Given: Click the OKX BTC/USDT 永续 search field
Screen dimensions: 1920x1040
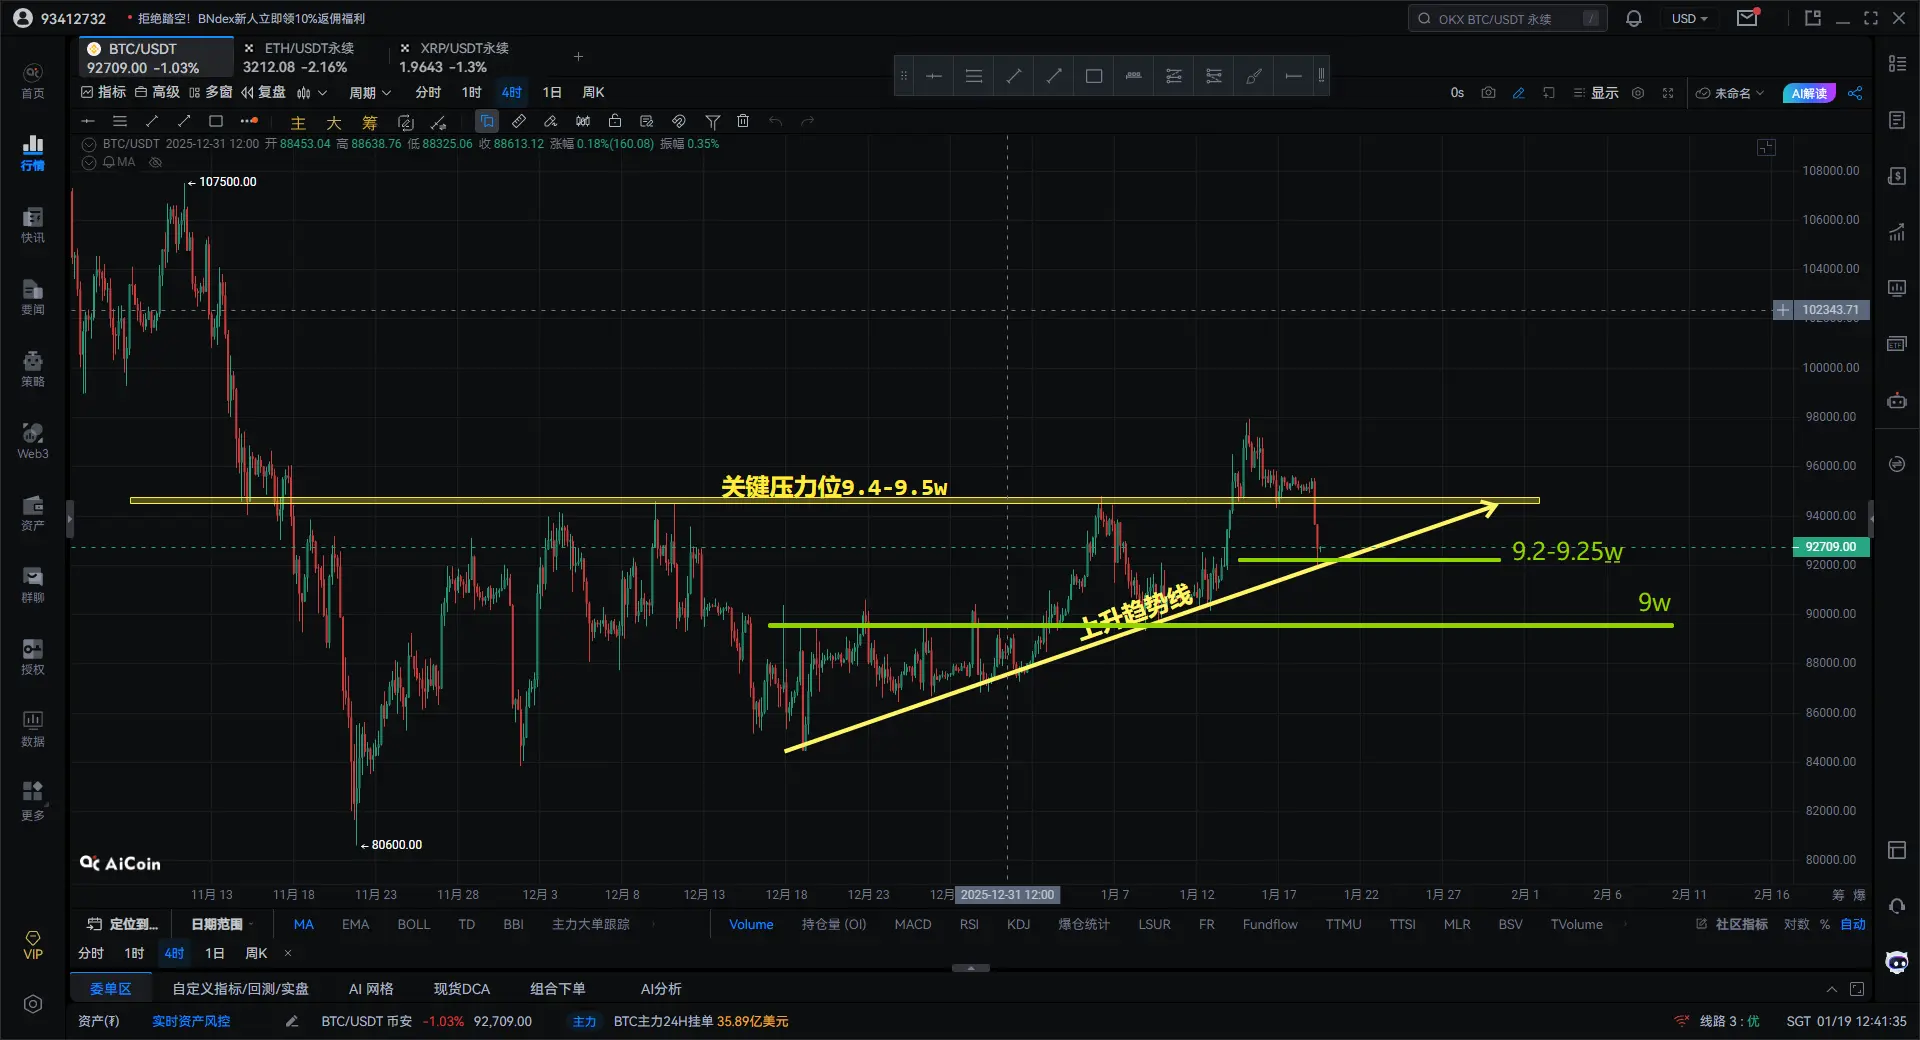Looking at the screenshot, I should 1508,18.
